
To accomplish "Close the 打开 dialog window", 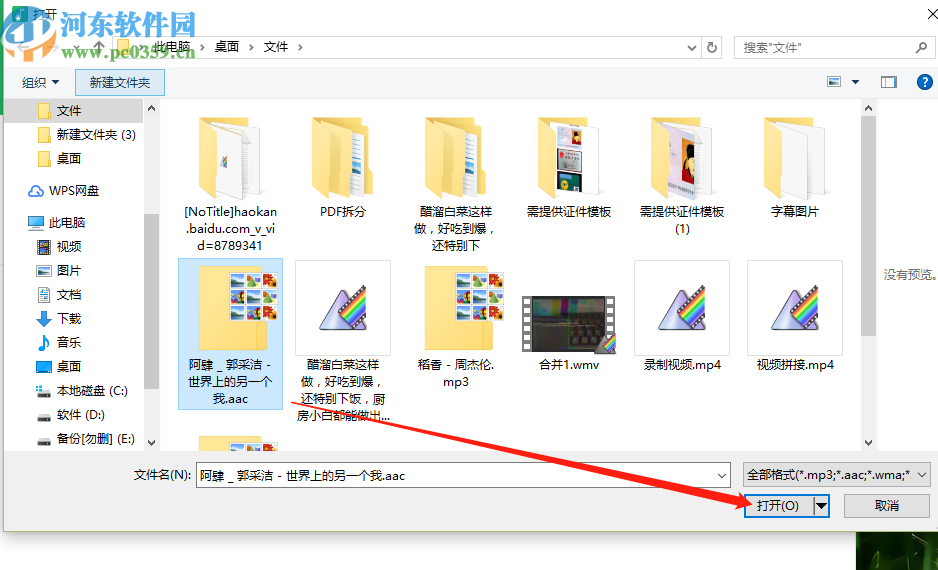I will click(932, 14).
